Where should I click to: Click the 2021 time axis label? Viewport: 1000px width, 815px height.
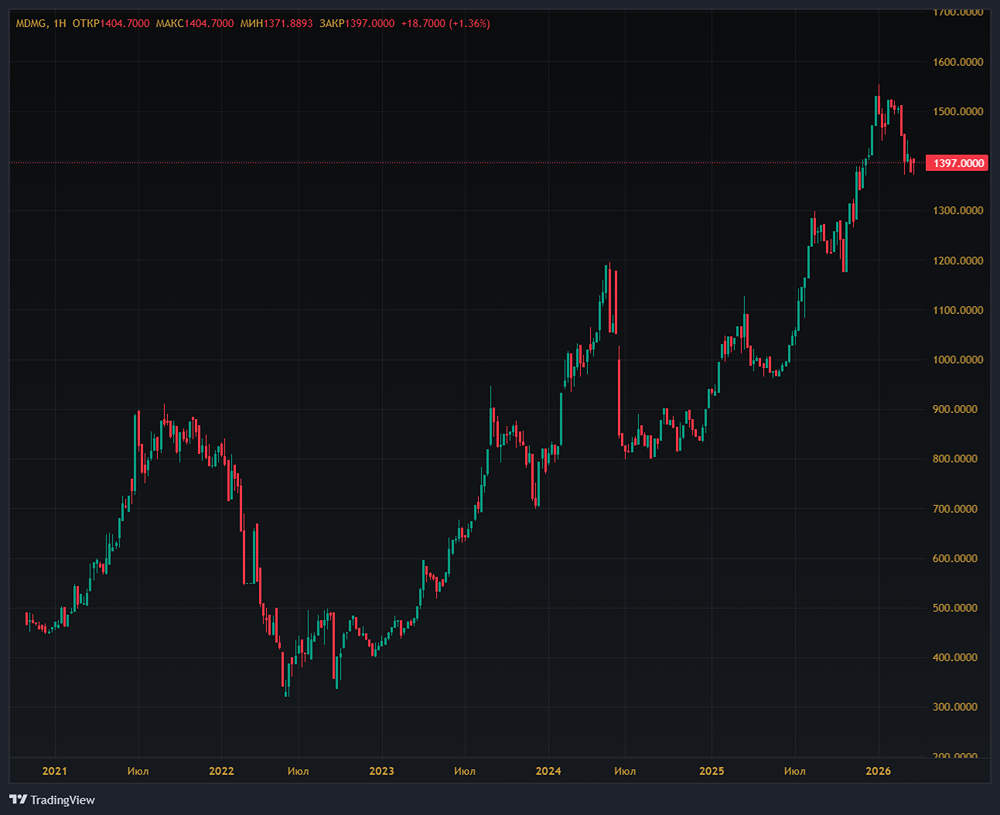54,771
